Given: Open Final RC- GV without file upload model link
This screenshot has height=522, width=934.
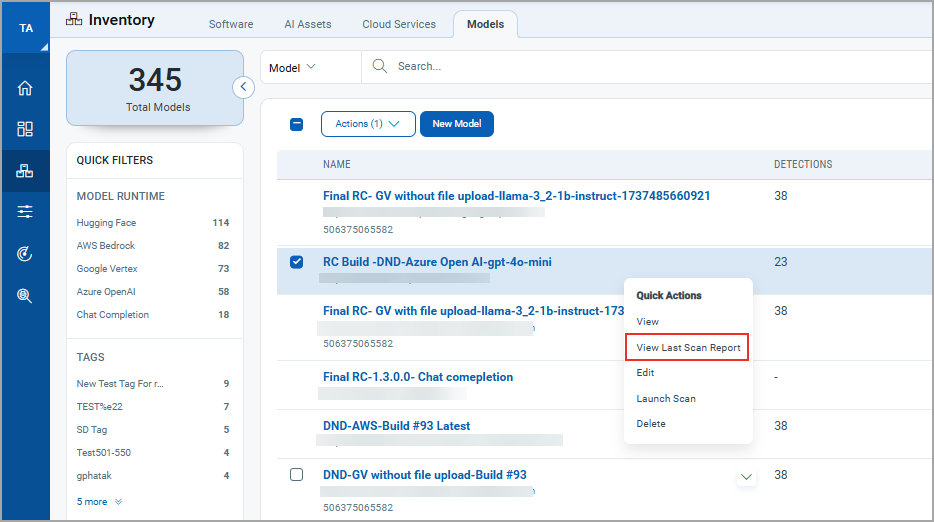Looking at the screenshot, I should click(x=516, y=196).
